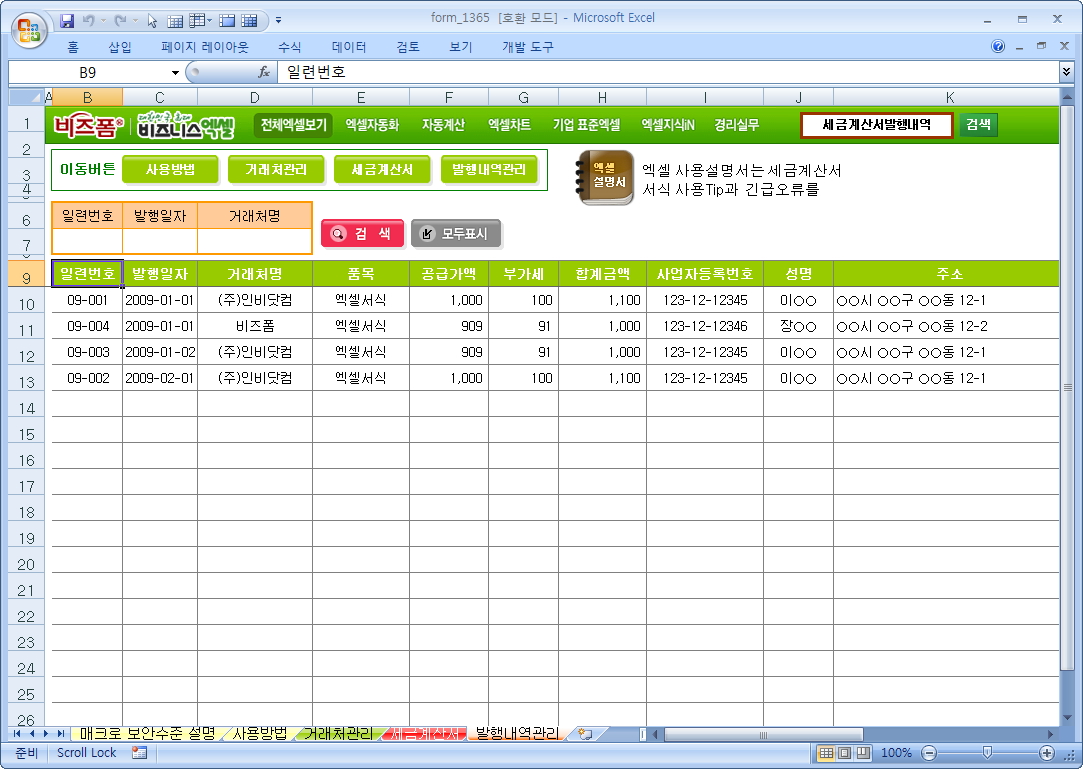
Task: Open the Name Box dropdown arrow
Action: point(175,72)
